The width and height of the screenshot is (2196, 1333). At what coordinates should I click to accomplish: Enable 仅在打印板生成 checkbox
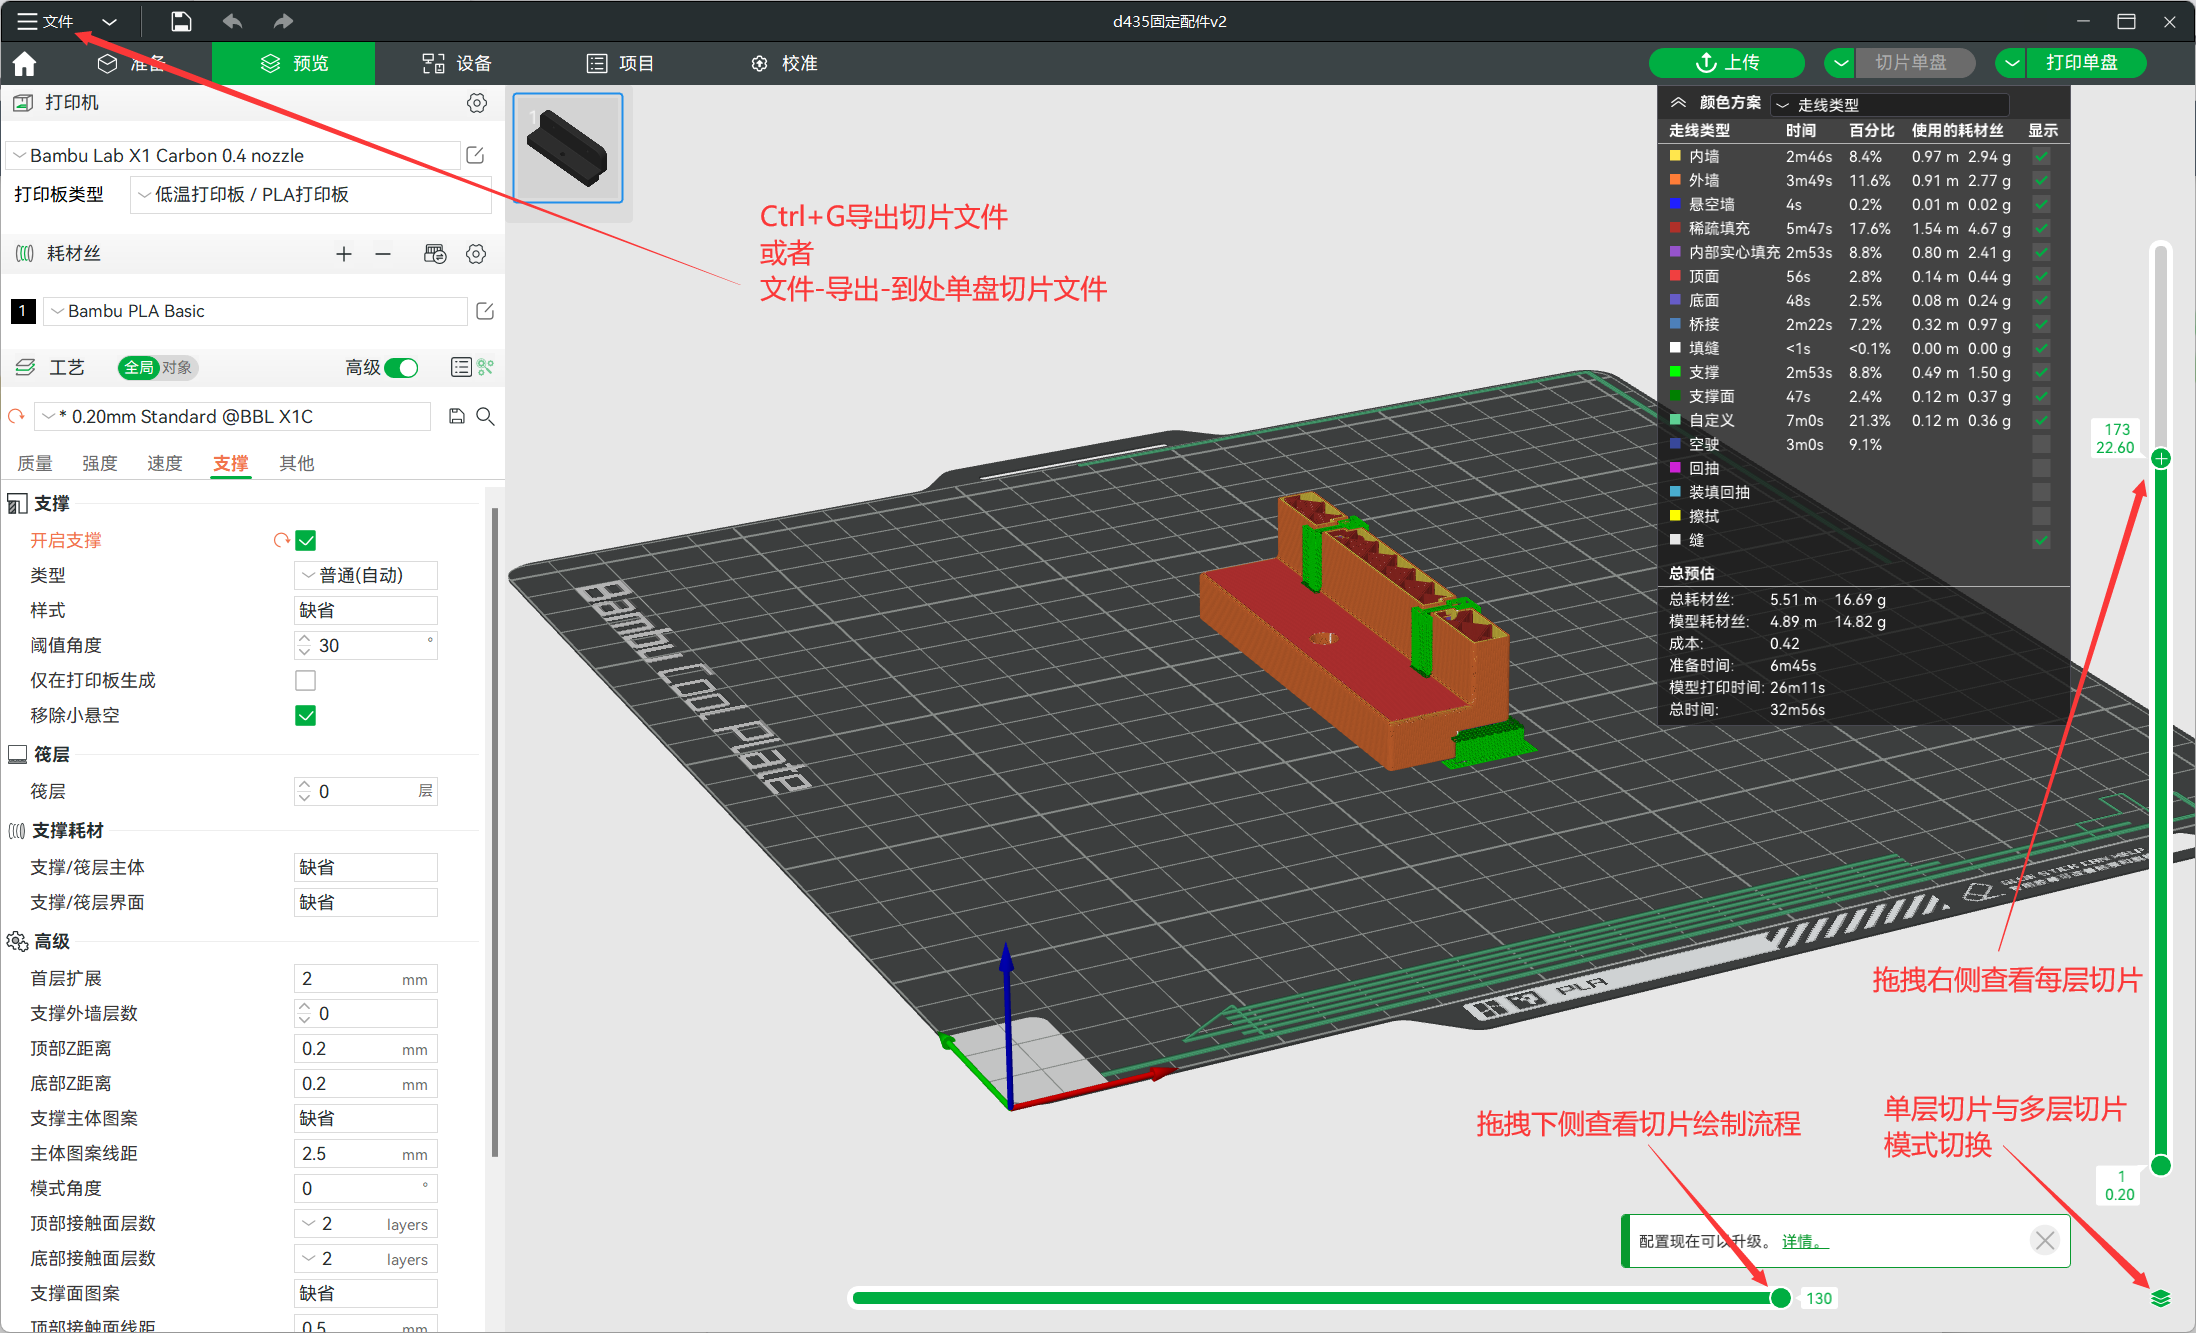[306, 681]
